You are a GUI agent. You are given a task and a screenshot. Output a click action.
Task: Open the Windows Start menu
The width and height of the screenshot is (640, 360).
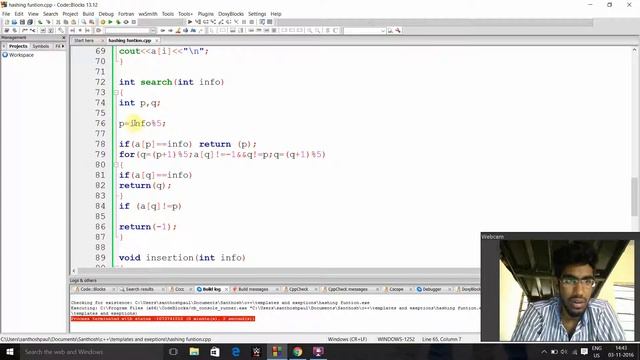10,351
